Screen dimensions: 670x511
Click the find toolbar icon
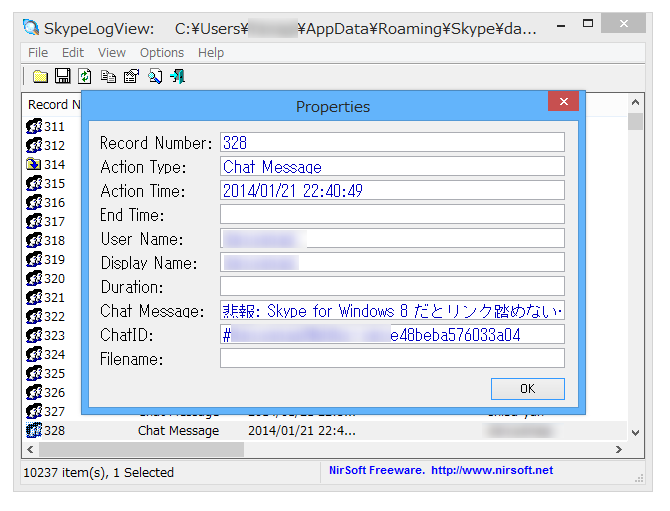click(x=155, y=76)
